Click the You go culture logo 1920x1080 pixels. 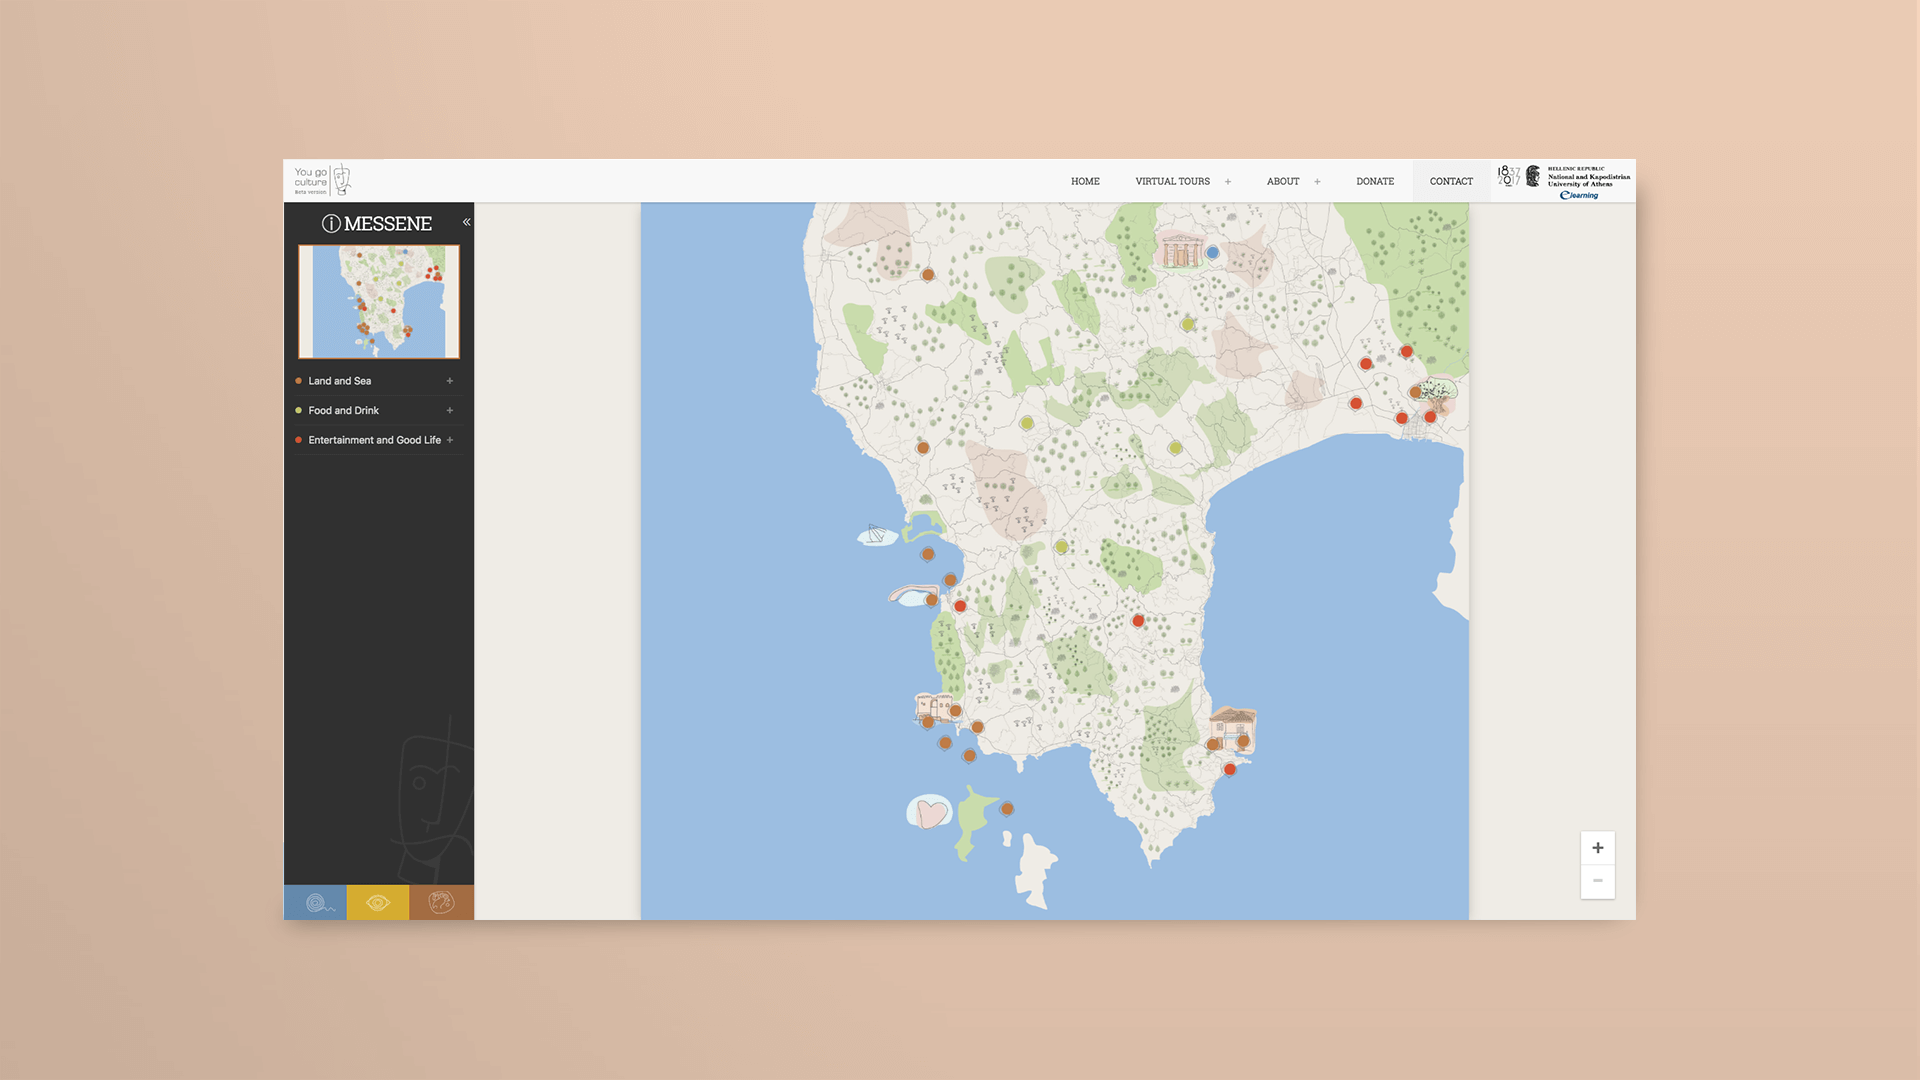[322, 181]
